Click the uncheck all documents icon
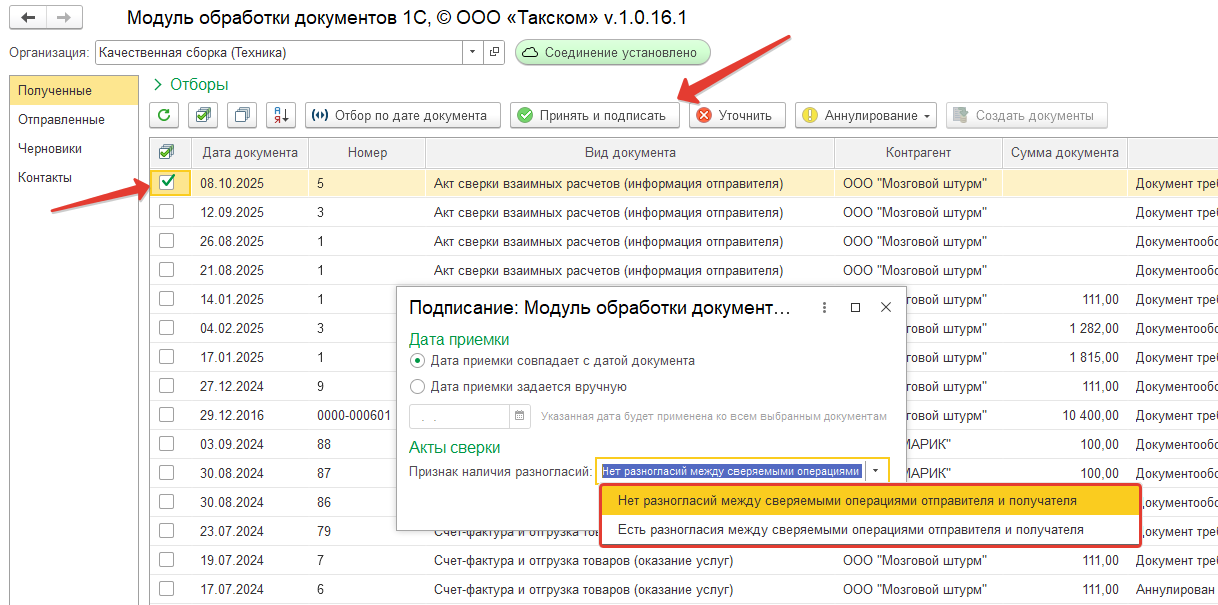 (241, 115)
